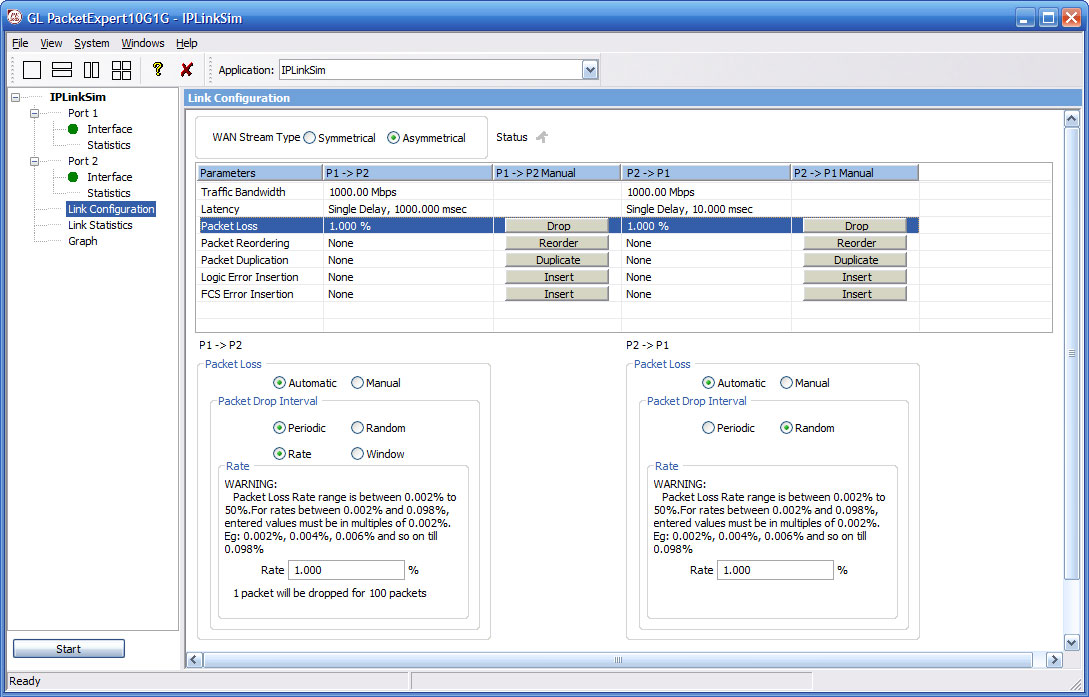This screenshot has width=1089, height=697.
Task: Open Statistics under Port 2
Action: 108,193
